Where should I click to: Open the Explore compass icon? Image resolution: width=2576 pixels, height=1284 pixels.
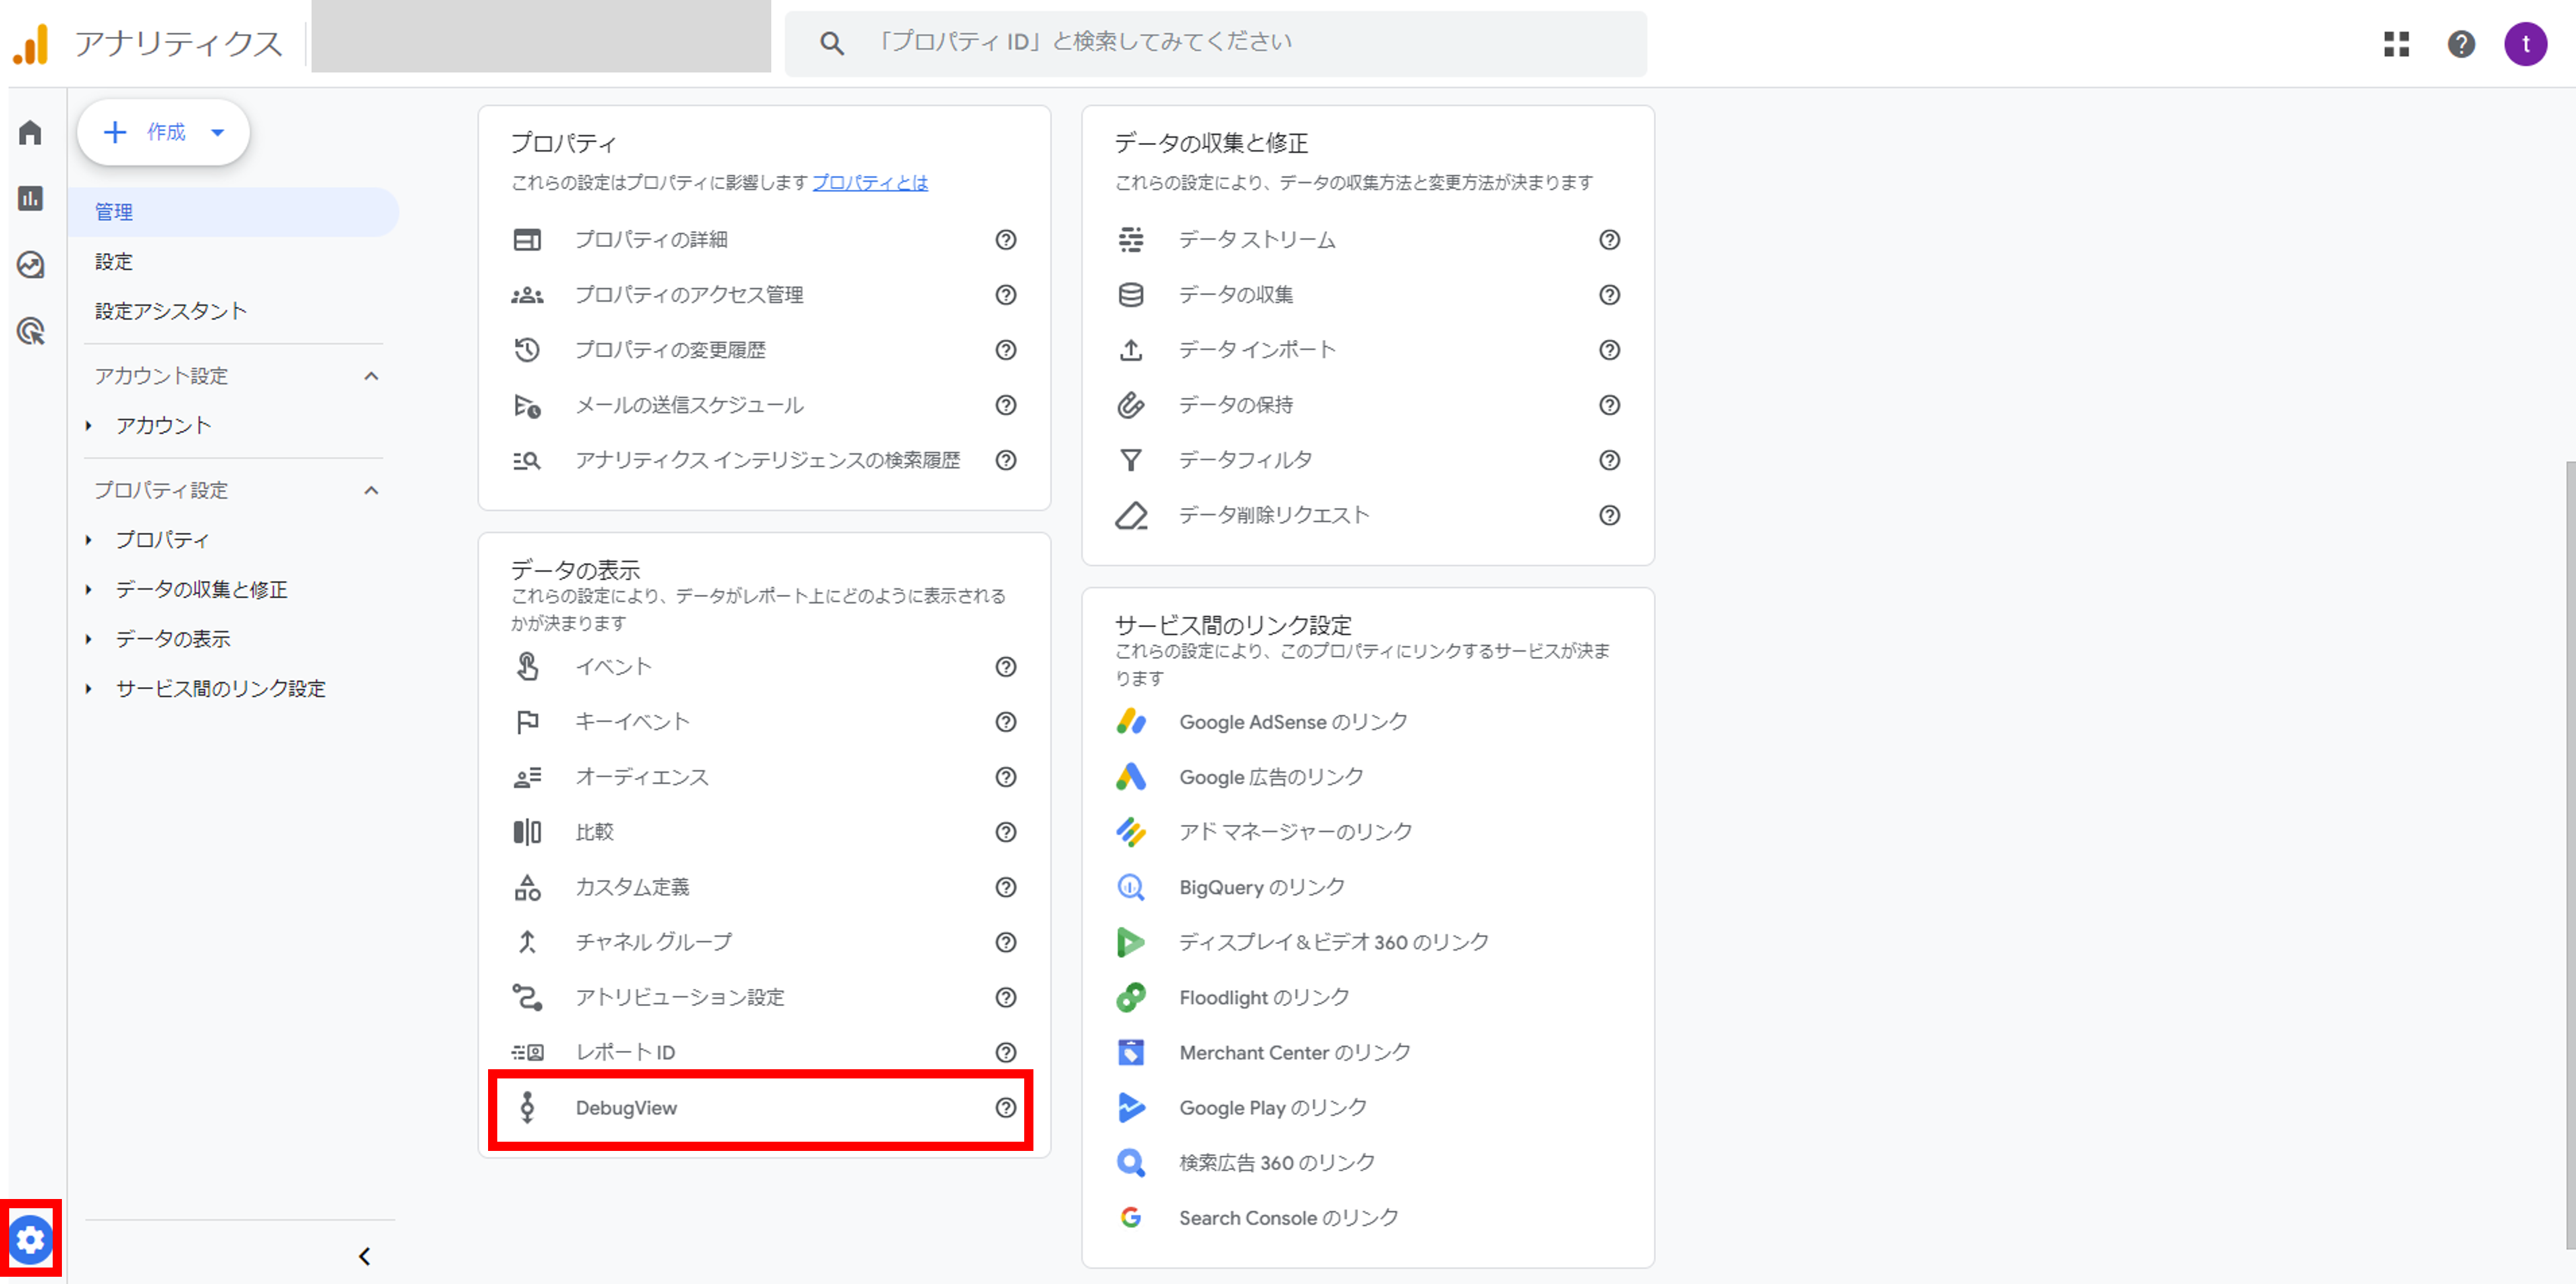click(x=30, y=265)
